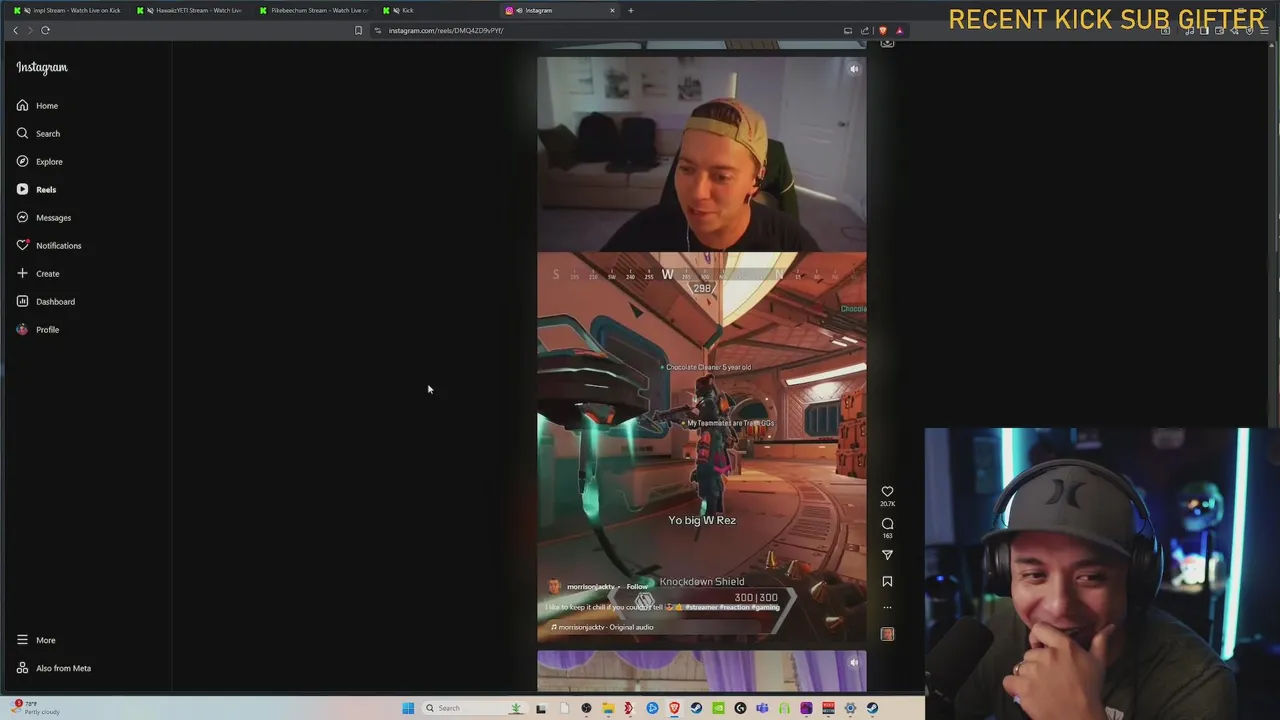Open Microsoft Teams from the taskbar
Image resolution: width=1280 pixels, height=720 pixels.
point(762,708)
